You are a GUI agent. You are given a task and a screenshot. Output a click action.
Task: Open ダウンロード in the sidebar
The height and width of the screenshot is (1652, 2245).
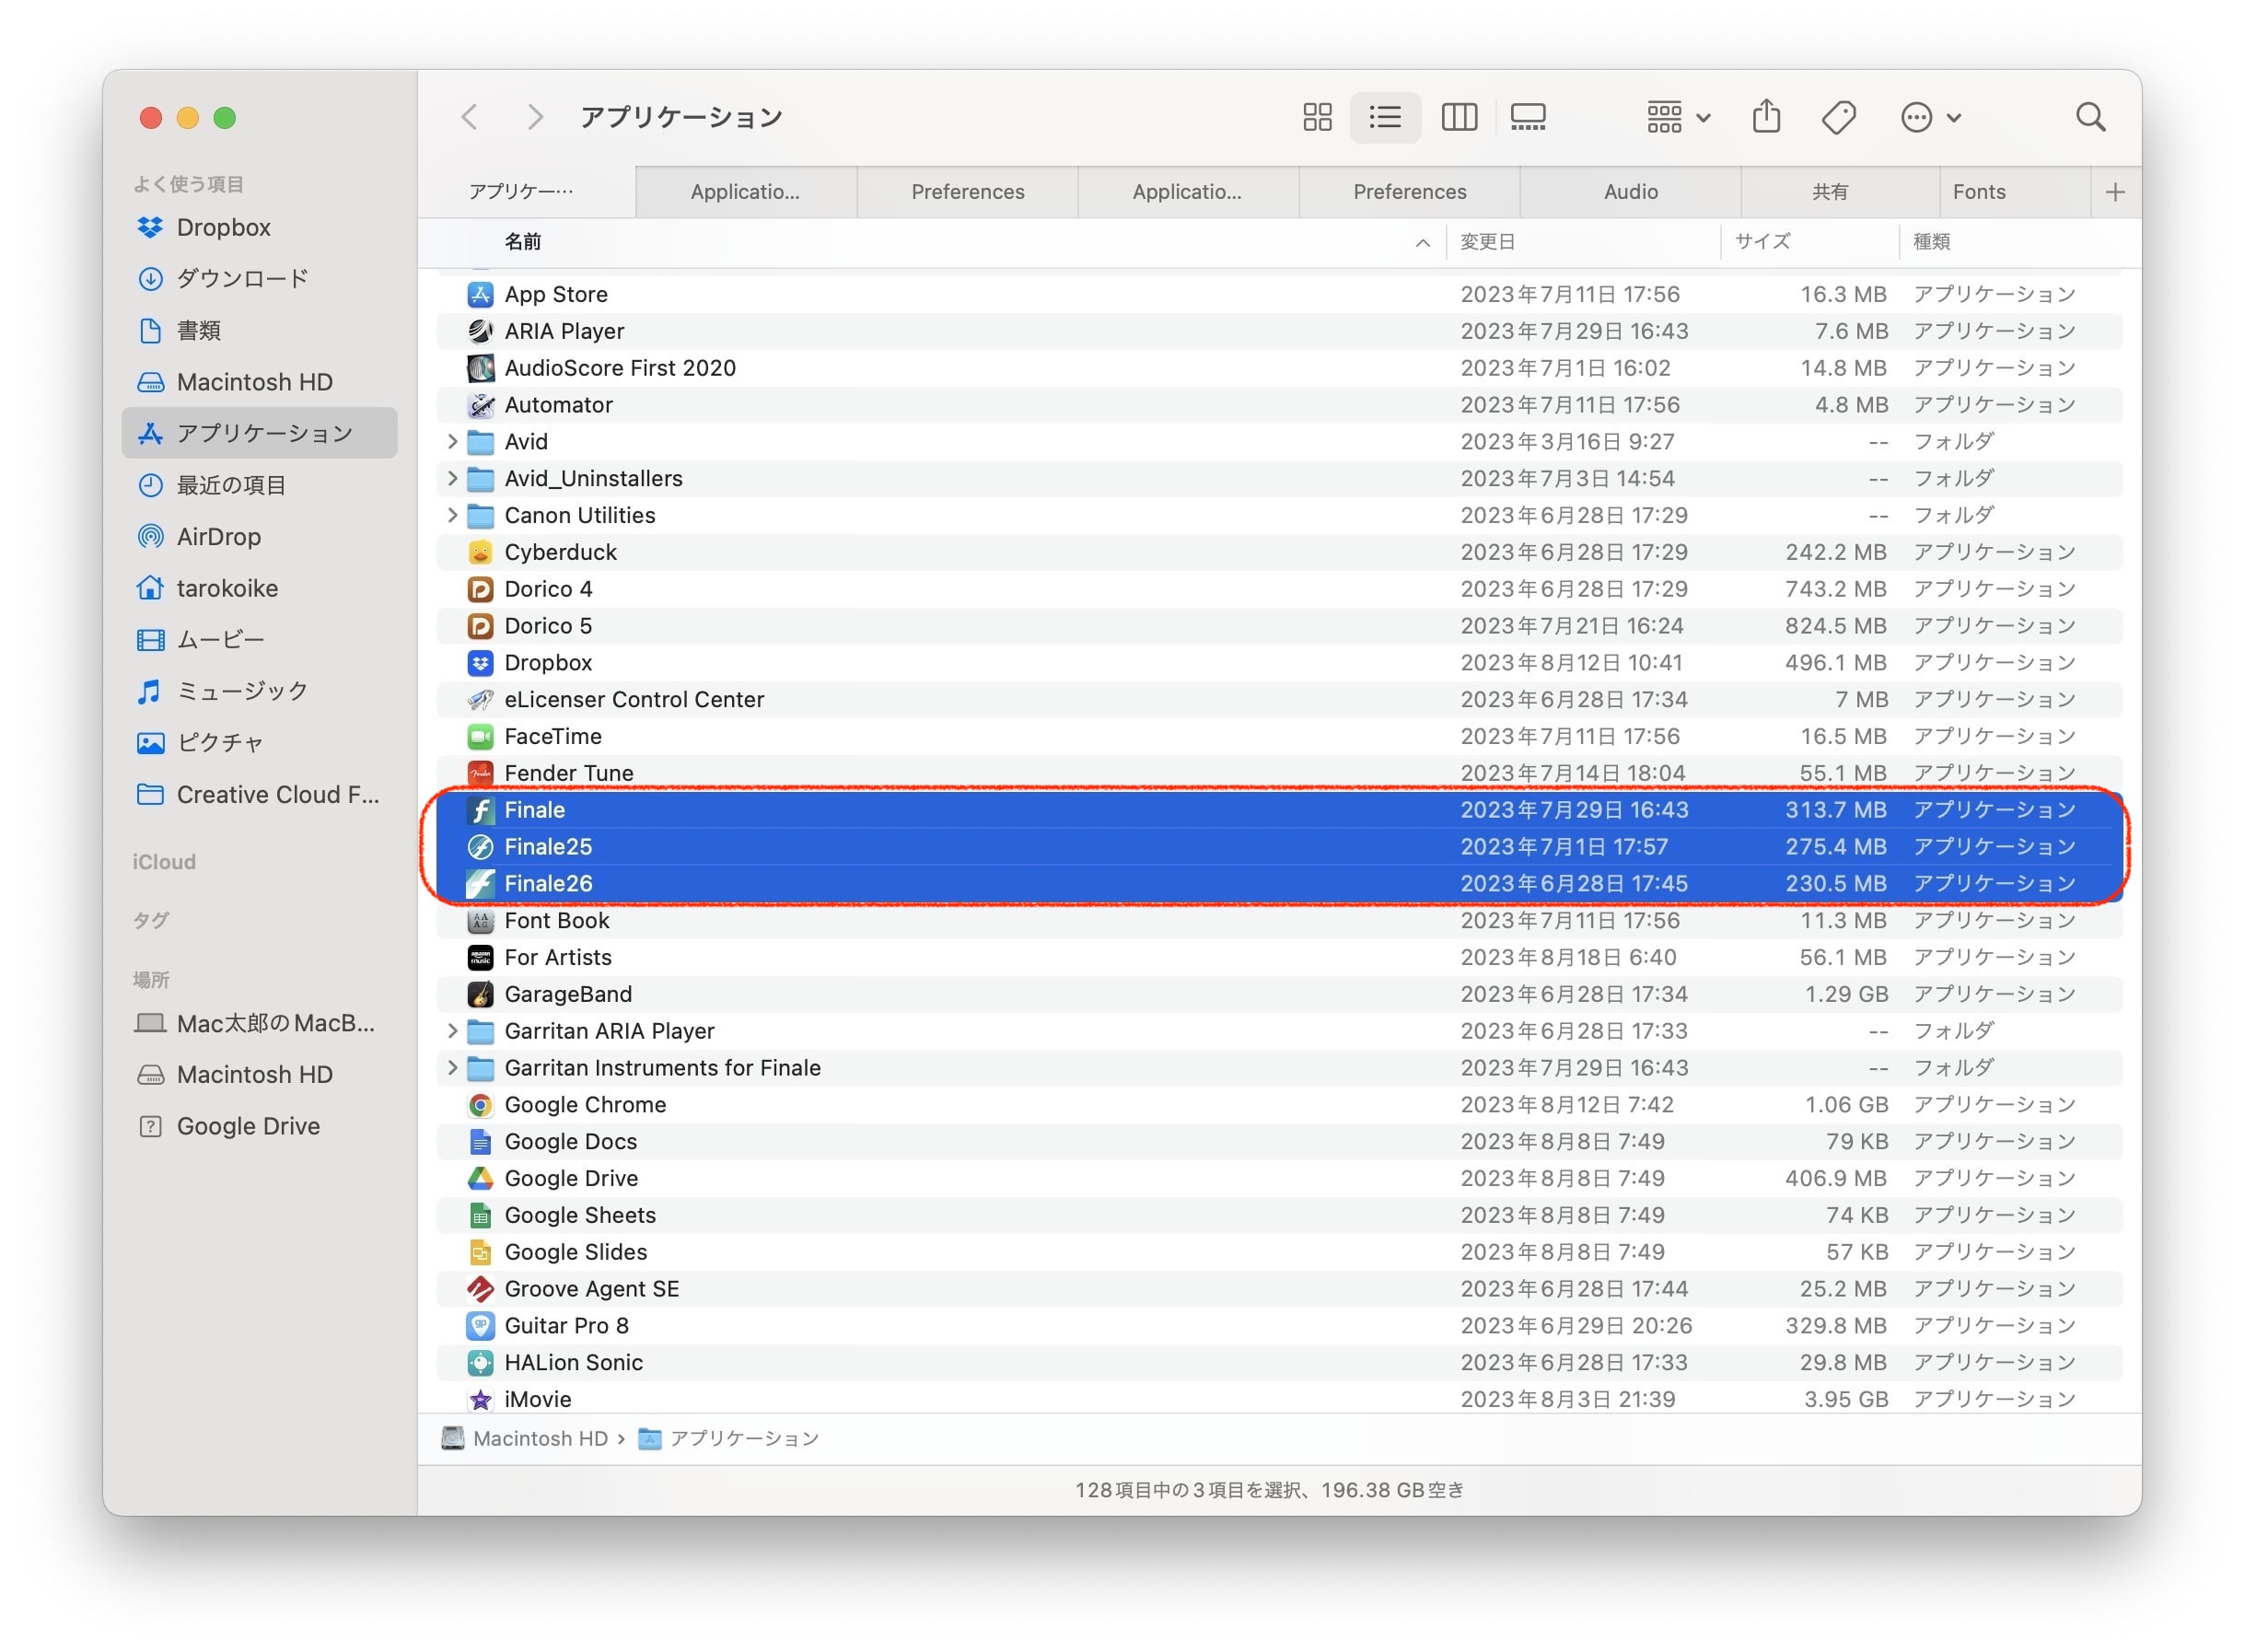[x=260, y=278]
